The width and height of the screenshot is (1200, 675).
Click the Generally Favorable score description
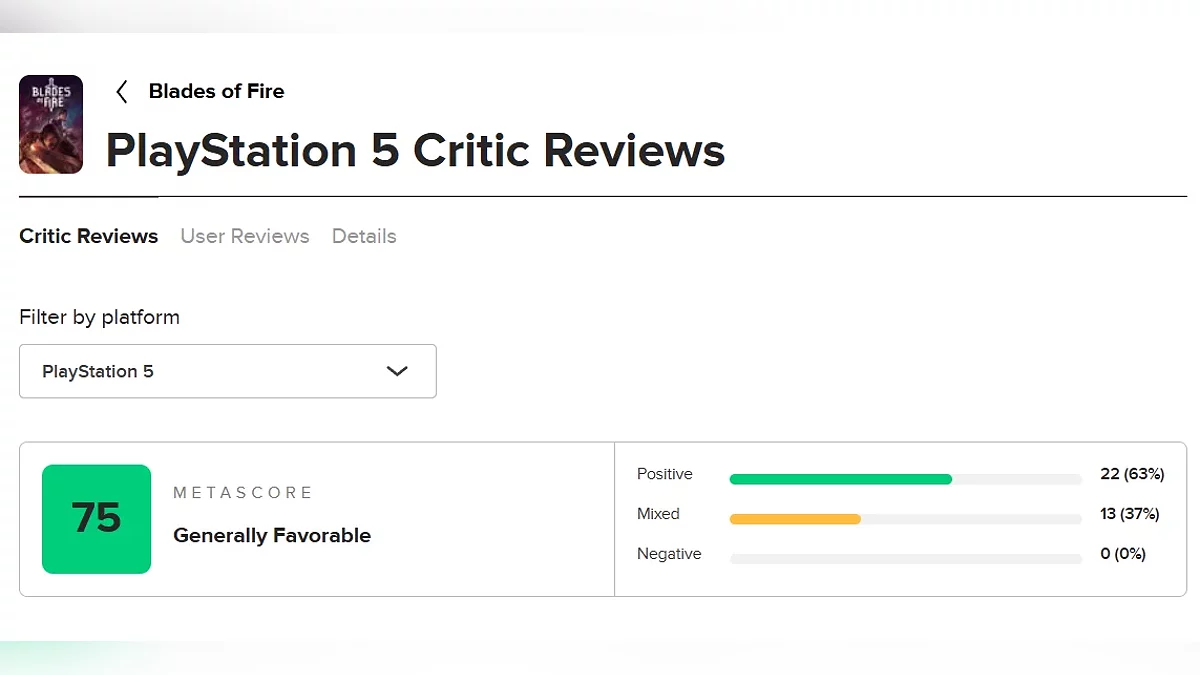(x=272, y=536)
